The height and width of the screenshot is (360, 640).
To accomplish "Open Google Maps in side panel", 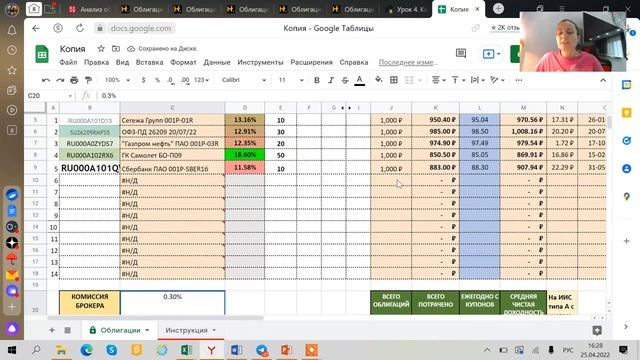I will [x=627, y=196].
